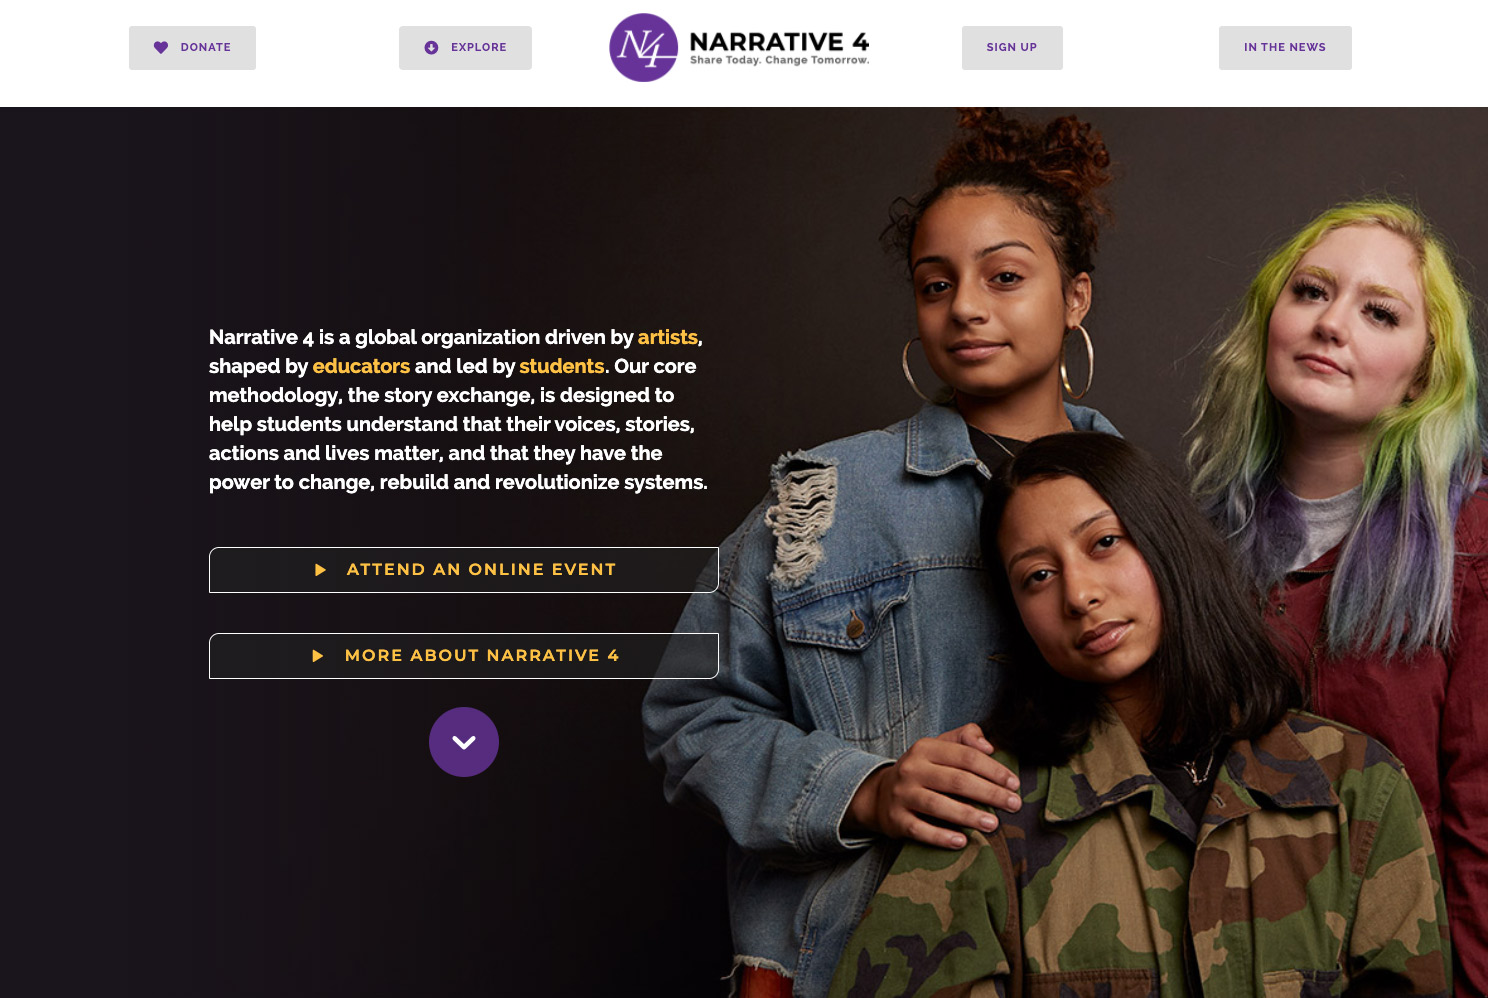Click the heart icon on Donate
The width and height of the screenshot is (1488, 998).
click(x=161, y=47)
